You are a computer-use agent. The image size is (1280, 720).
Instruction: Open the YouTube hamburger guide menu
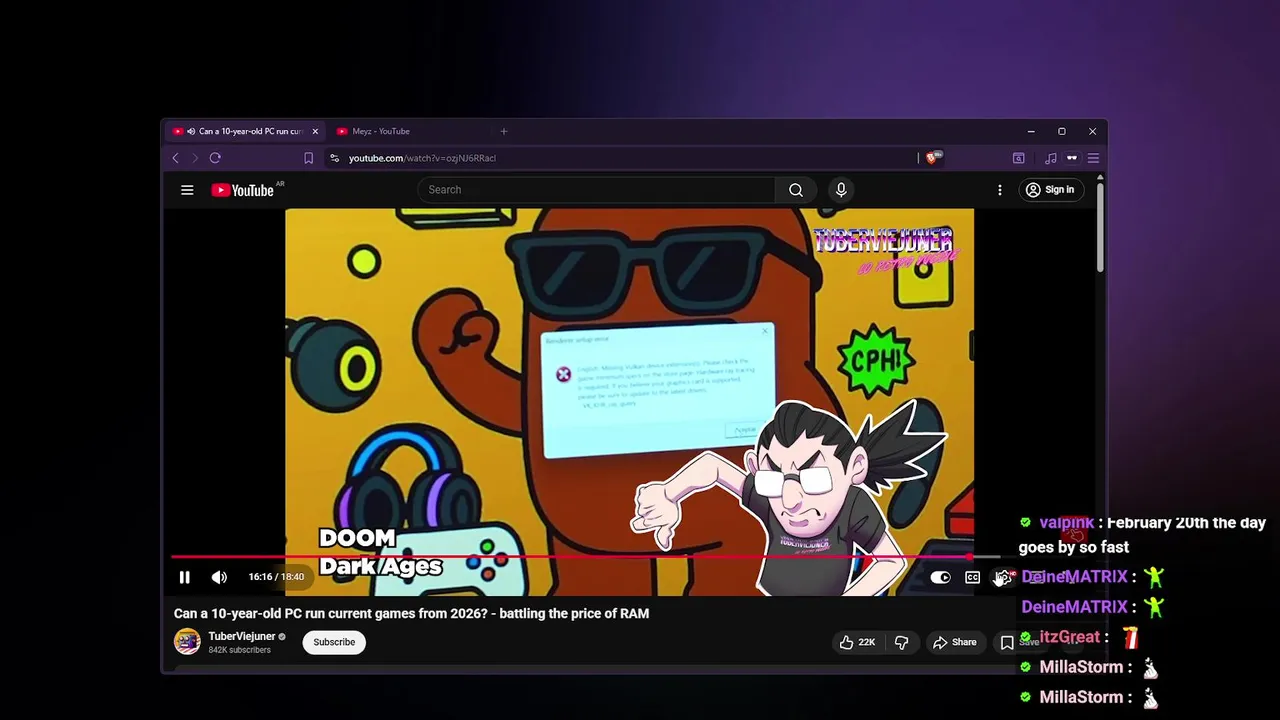pos(187,190)
